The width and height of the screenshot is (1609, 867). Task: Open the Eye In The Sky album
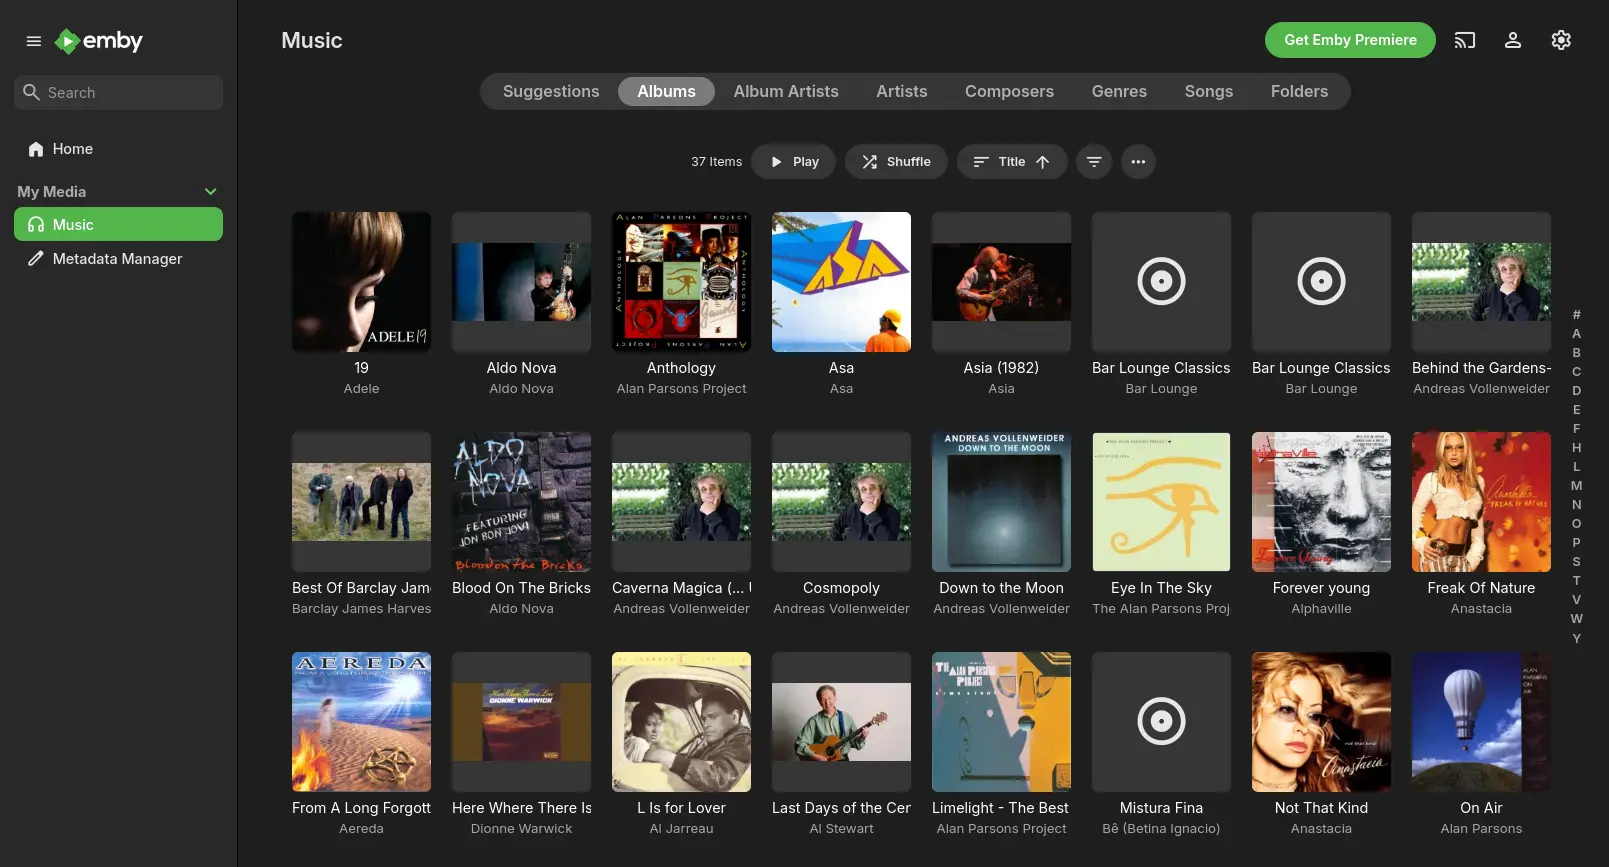point(1161,502)
